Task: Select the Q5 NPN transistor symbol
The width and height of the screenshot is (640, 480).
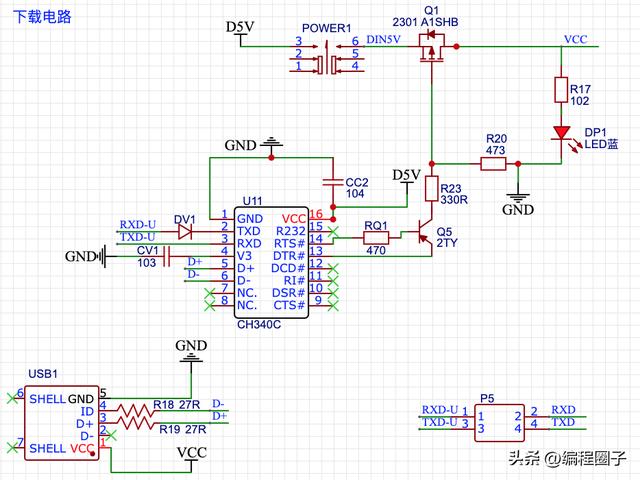Action: (x=424, y=234)
